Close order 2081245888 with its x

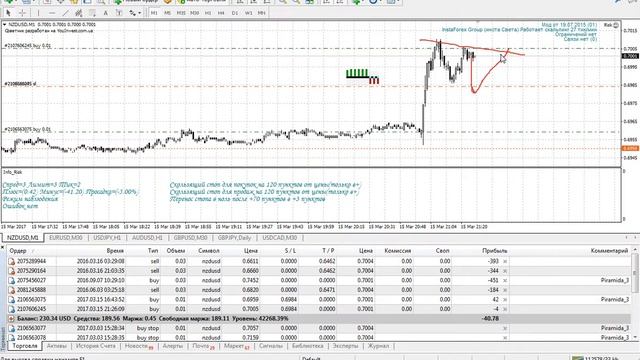(x=505, y=290)
